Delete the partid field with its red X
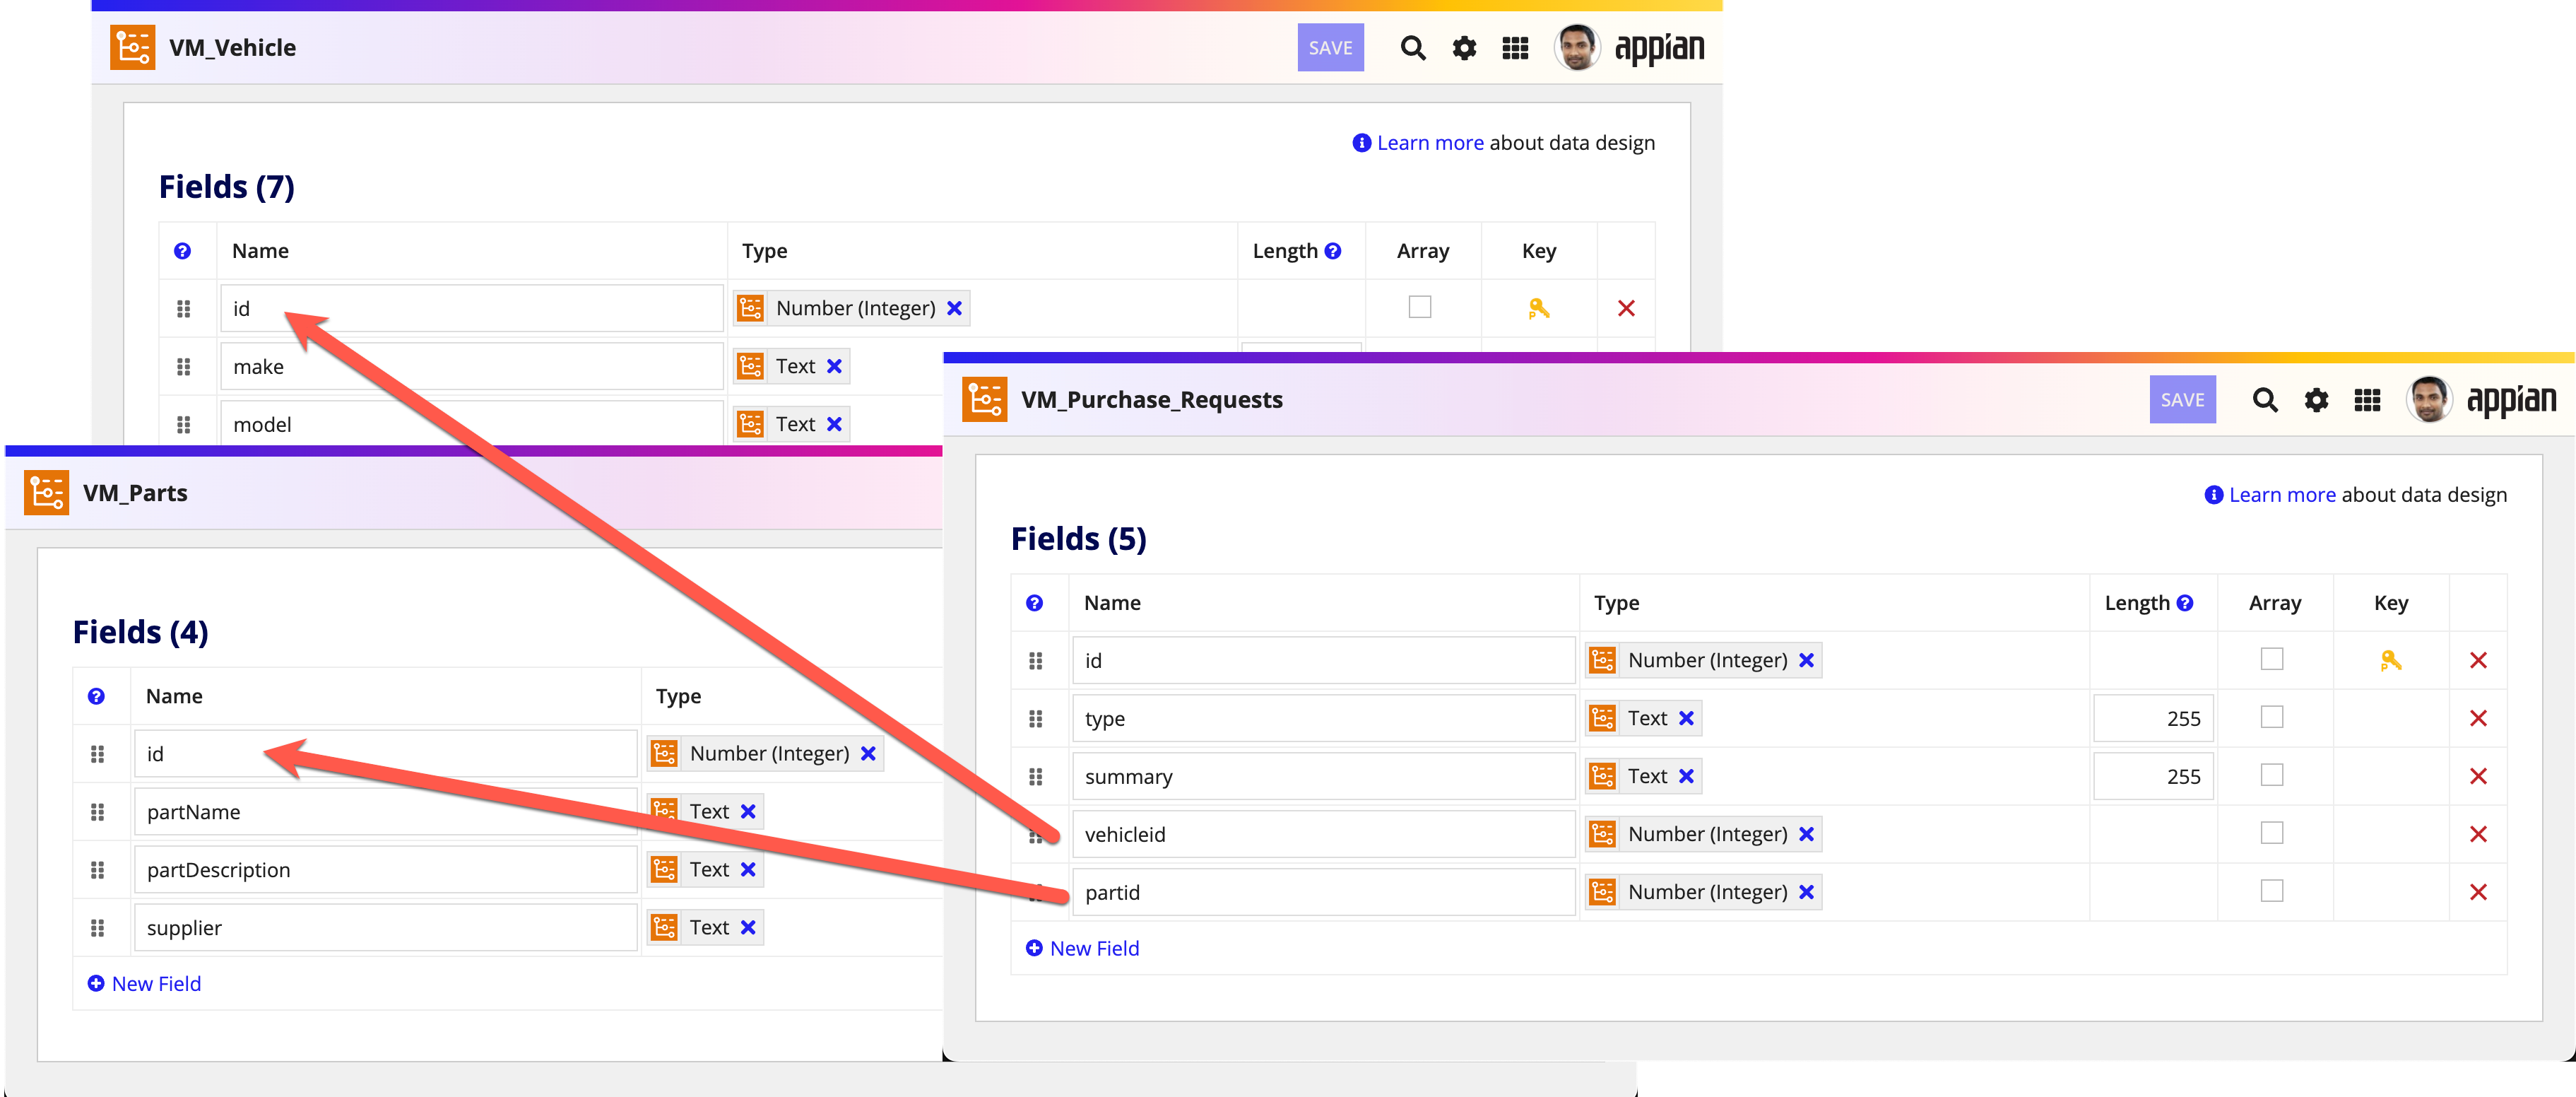The height and width of the screenshot is (1097, 2576). pyautogui.click(x=2477, y=892)
